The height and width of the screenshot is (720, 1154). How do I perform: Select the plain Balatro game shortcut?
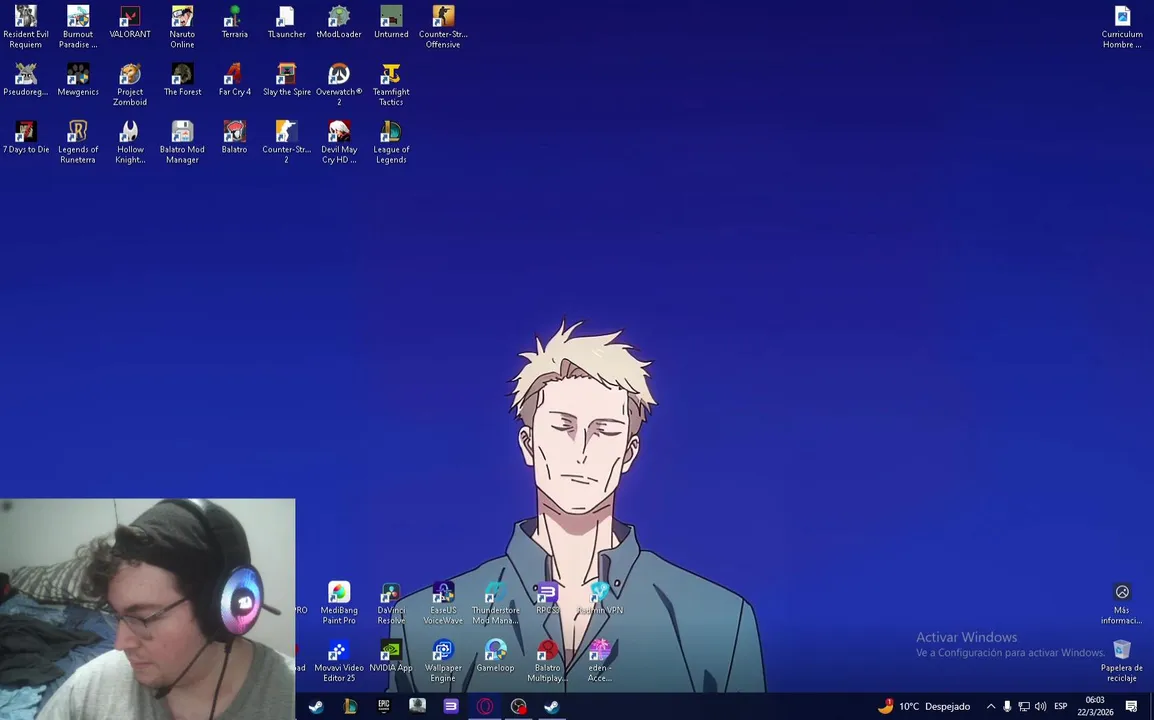tap(235, 137)
